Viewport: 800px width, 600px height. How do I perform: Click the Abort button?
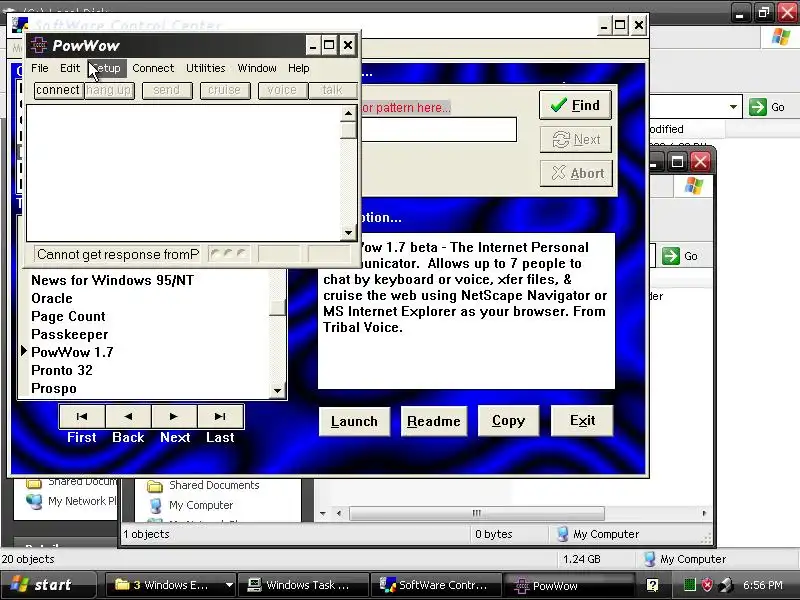click(576, 173)
